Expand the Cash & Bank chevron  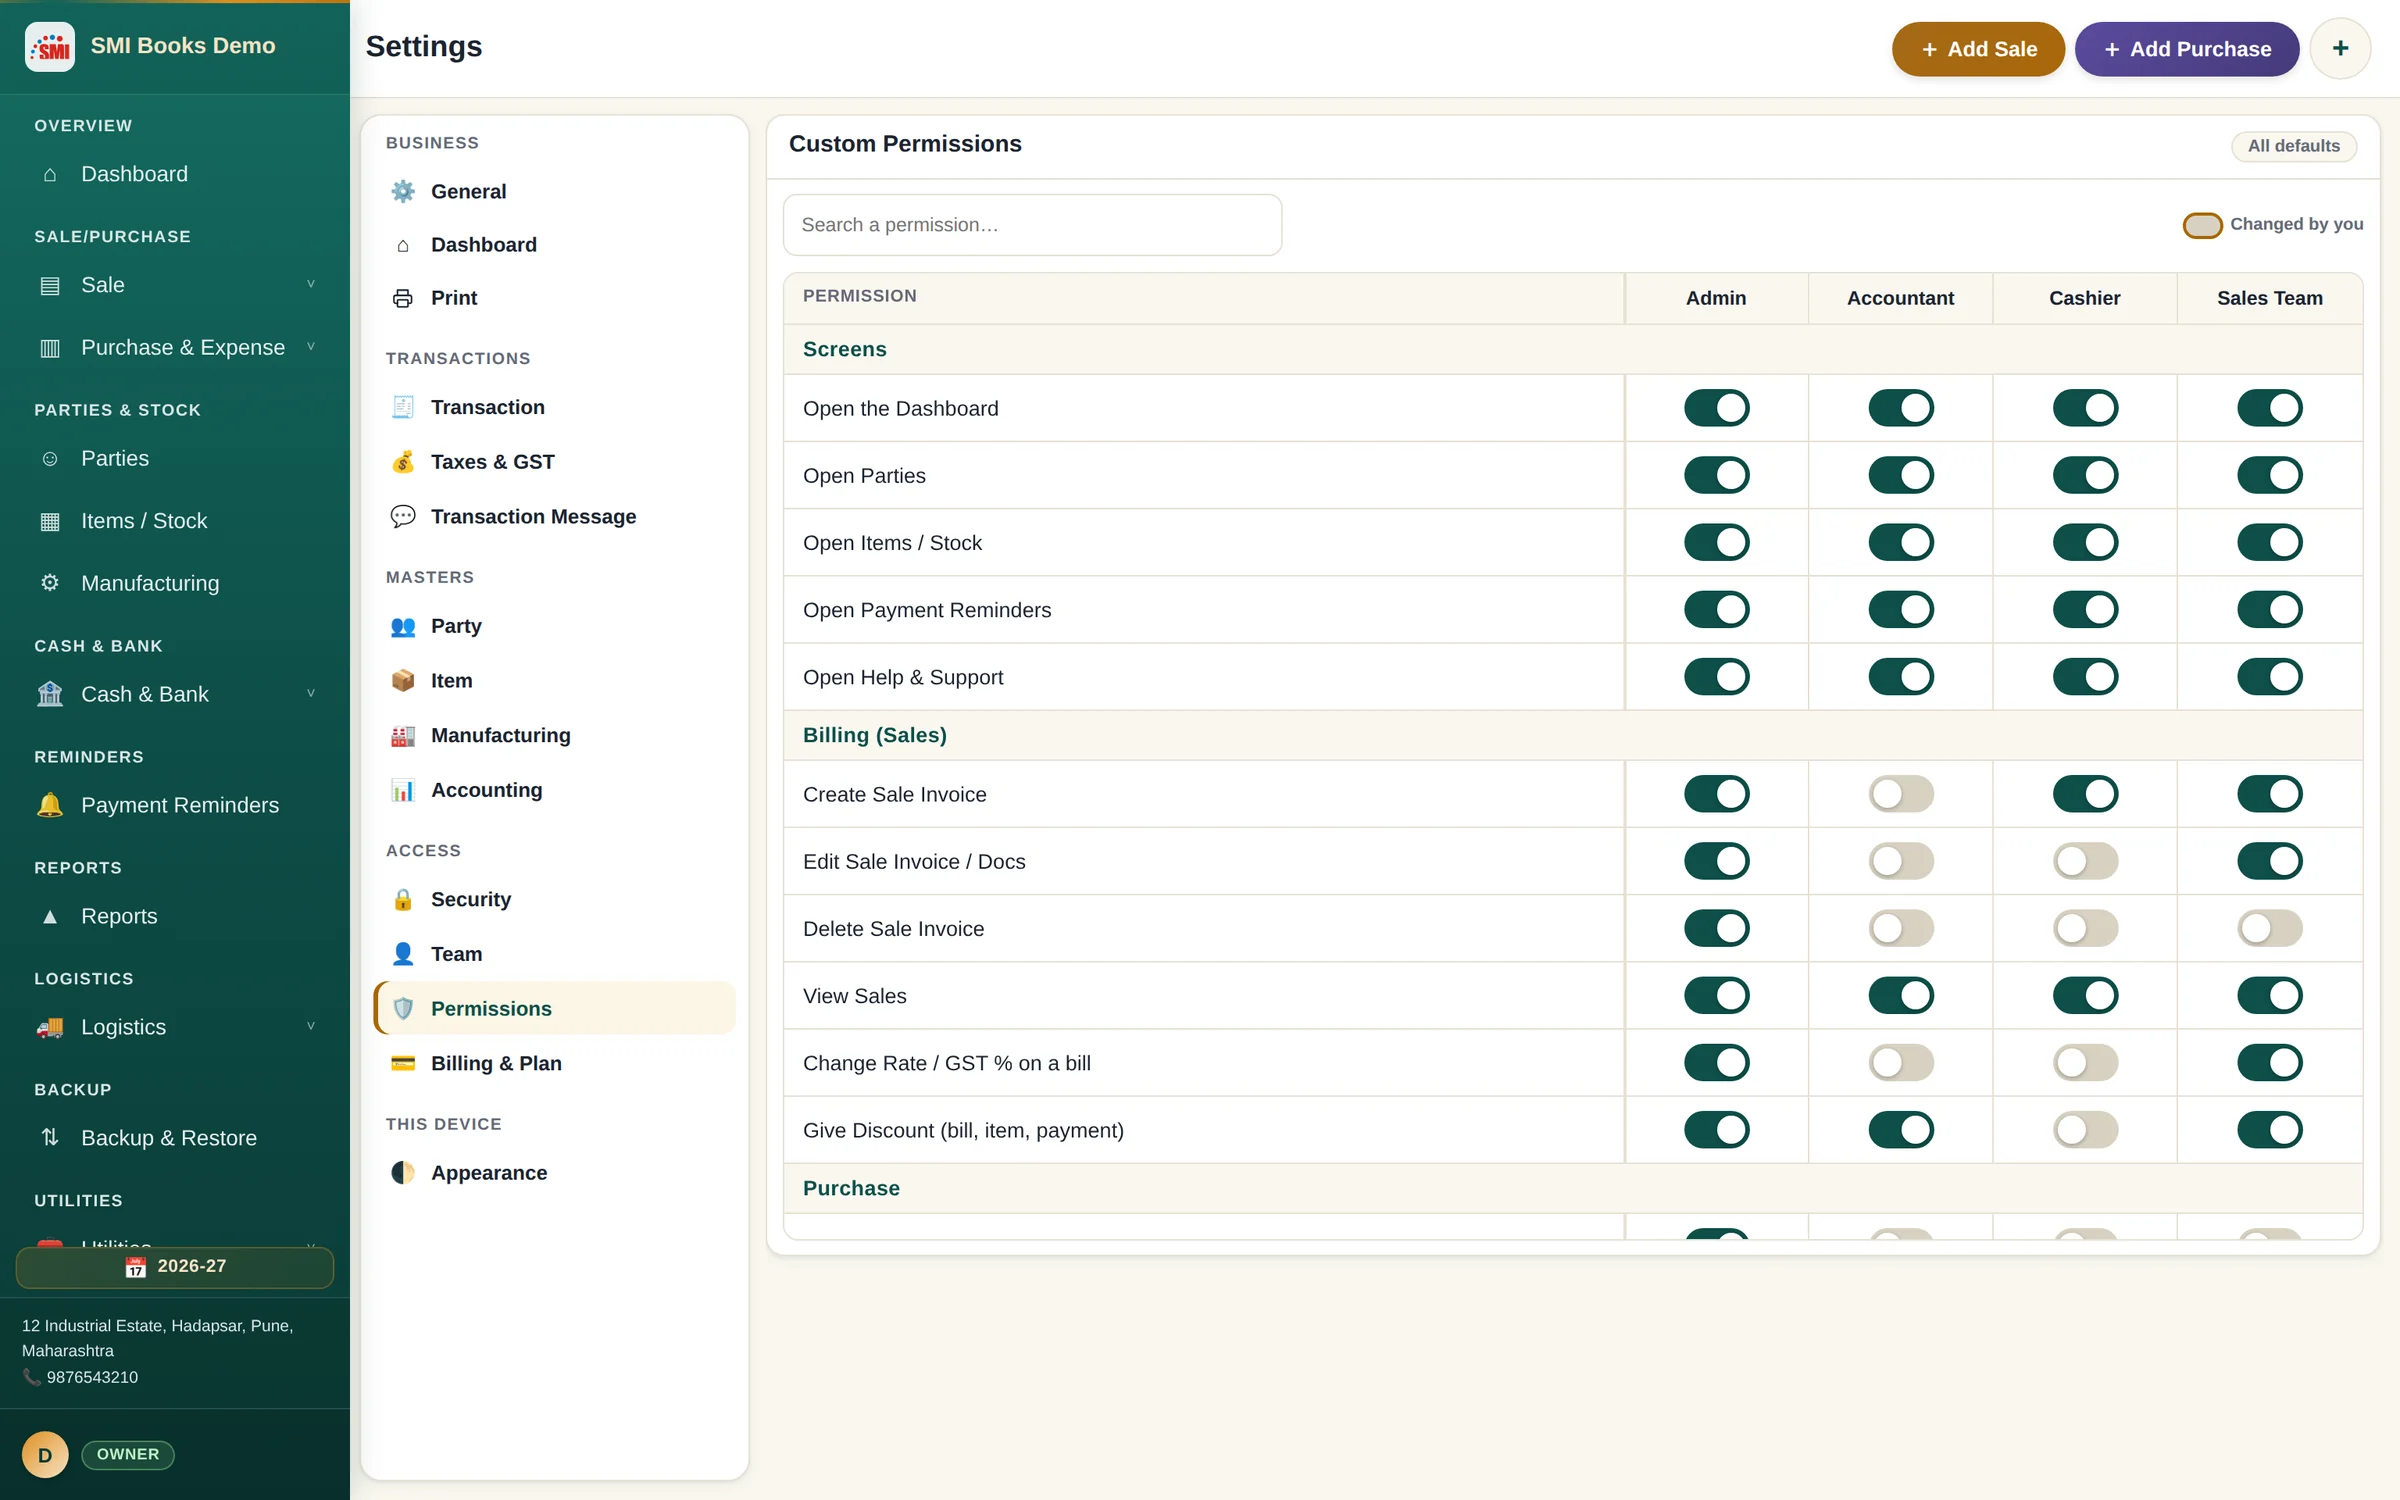pyautogui.click(x=311, y=693)
